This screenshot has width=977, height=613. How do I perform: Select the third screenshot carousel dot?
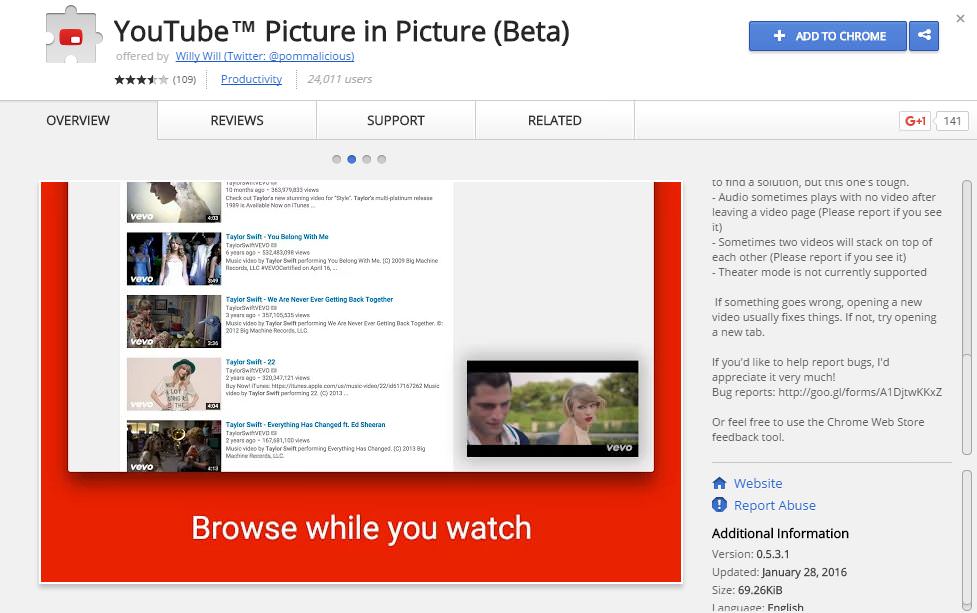366,159
